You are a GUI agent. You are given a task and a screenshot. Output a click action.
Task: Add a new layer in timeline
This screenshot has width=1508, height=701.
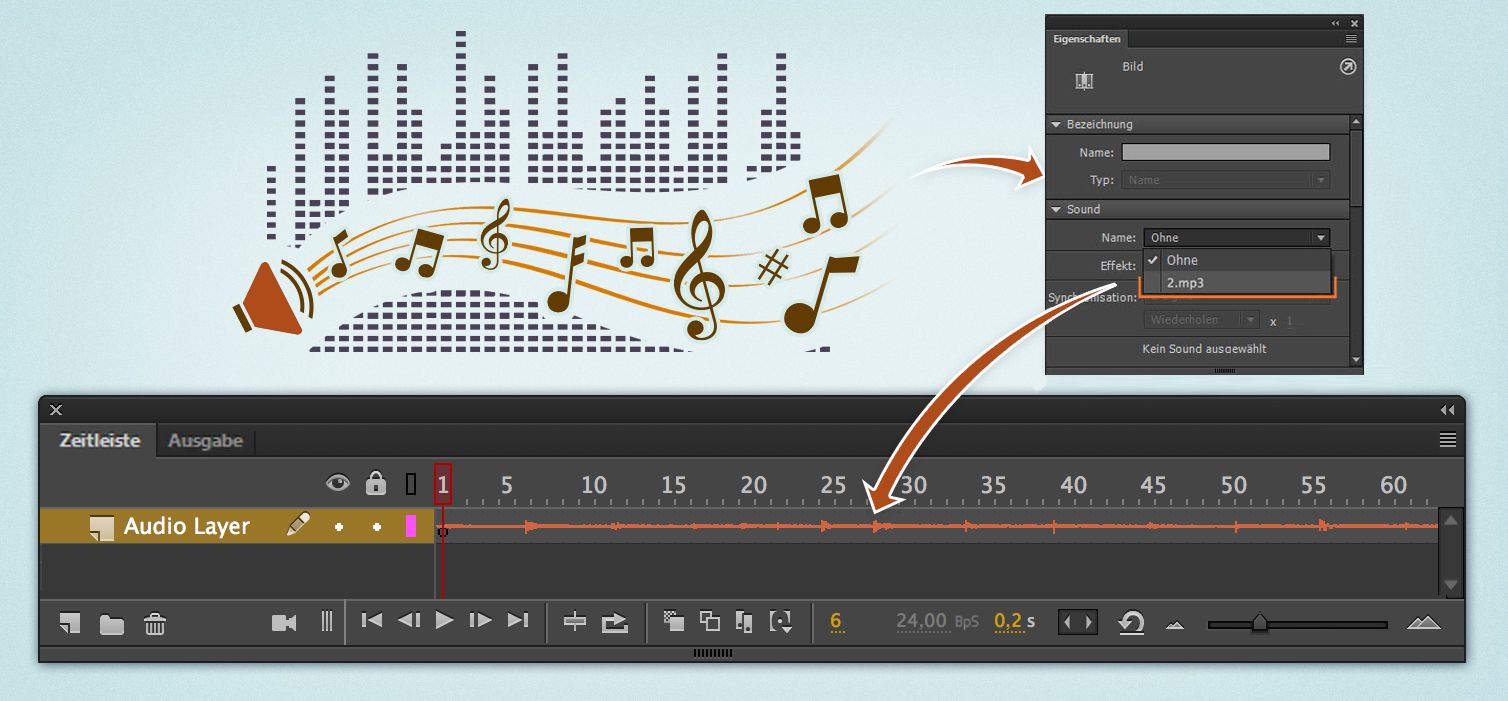click(x=69, y=623)
